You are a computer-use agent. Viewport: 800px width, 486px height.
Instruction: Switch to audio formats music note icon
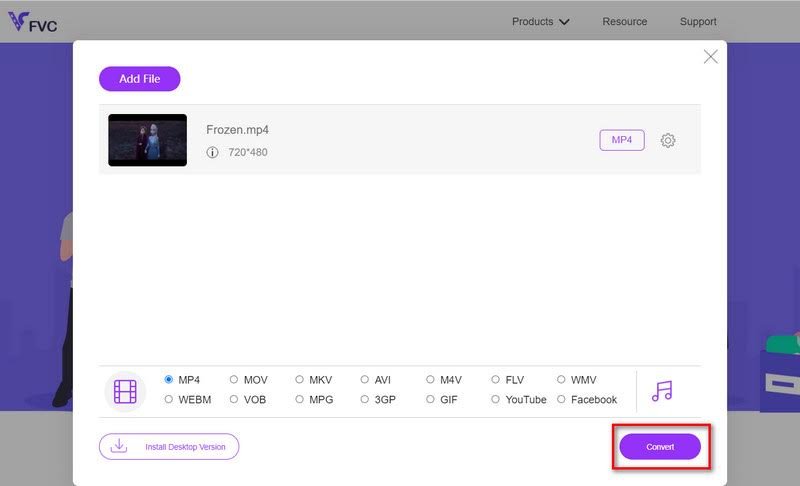point(662,391)
